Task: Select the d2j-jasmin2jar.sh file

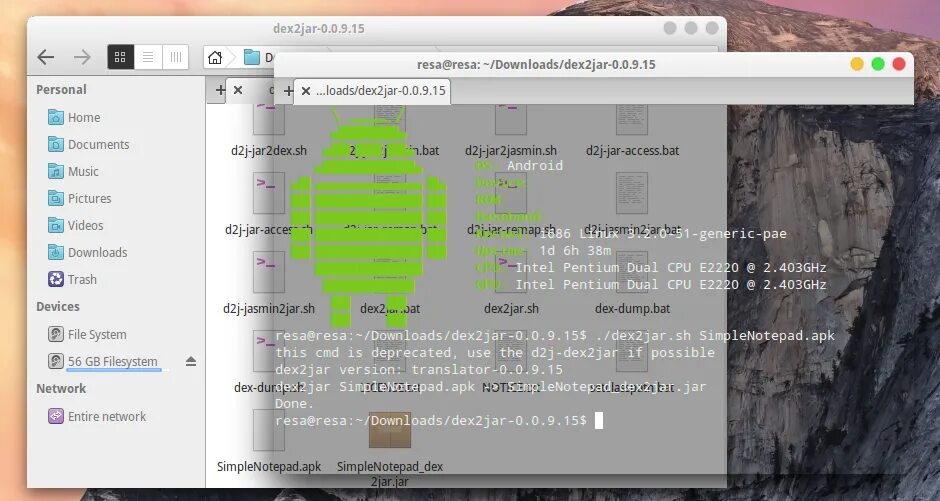Action: [x=269, y=284]
